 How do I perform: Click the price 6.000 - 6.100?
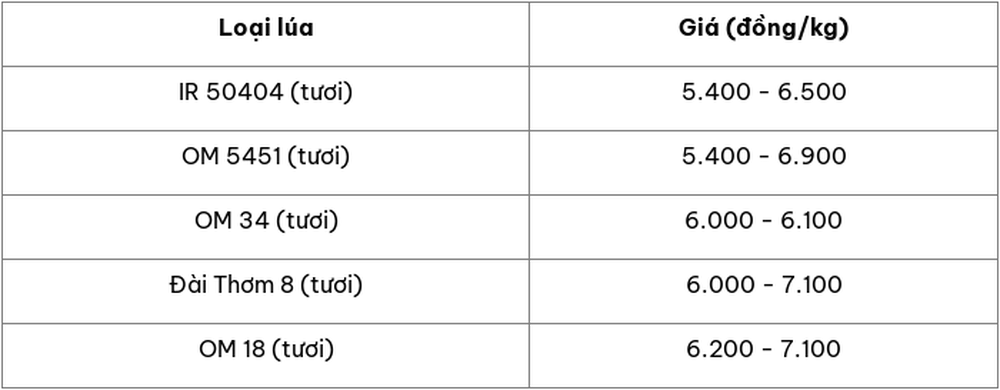pyautogui.click(x=764, y=221)
